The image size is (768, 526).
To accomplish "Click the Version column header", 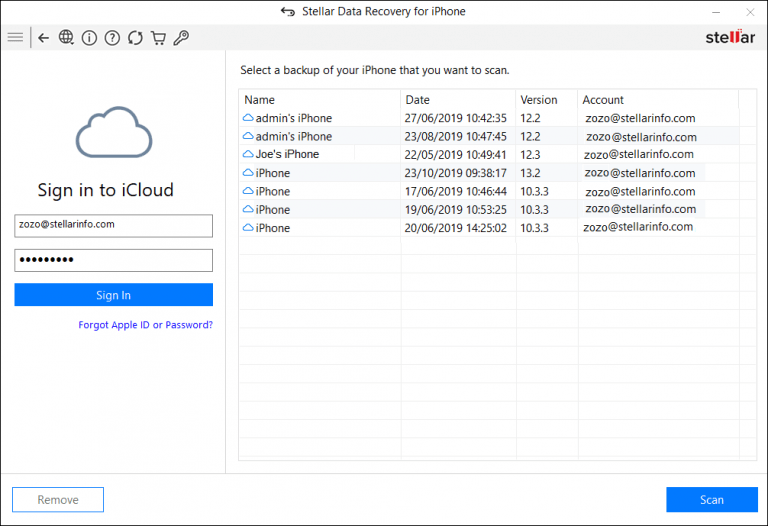I will click(x=539, y=100).
